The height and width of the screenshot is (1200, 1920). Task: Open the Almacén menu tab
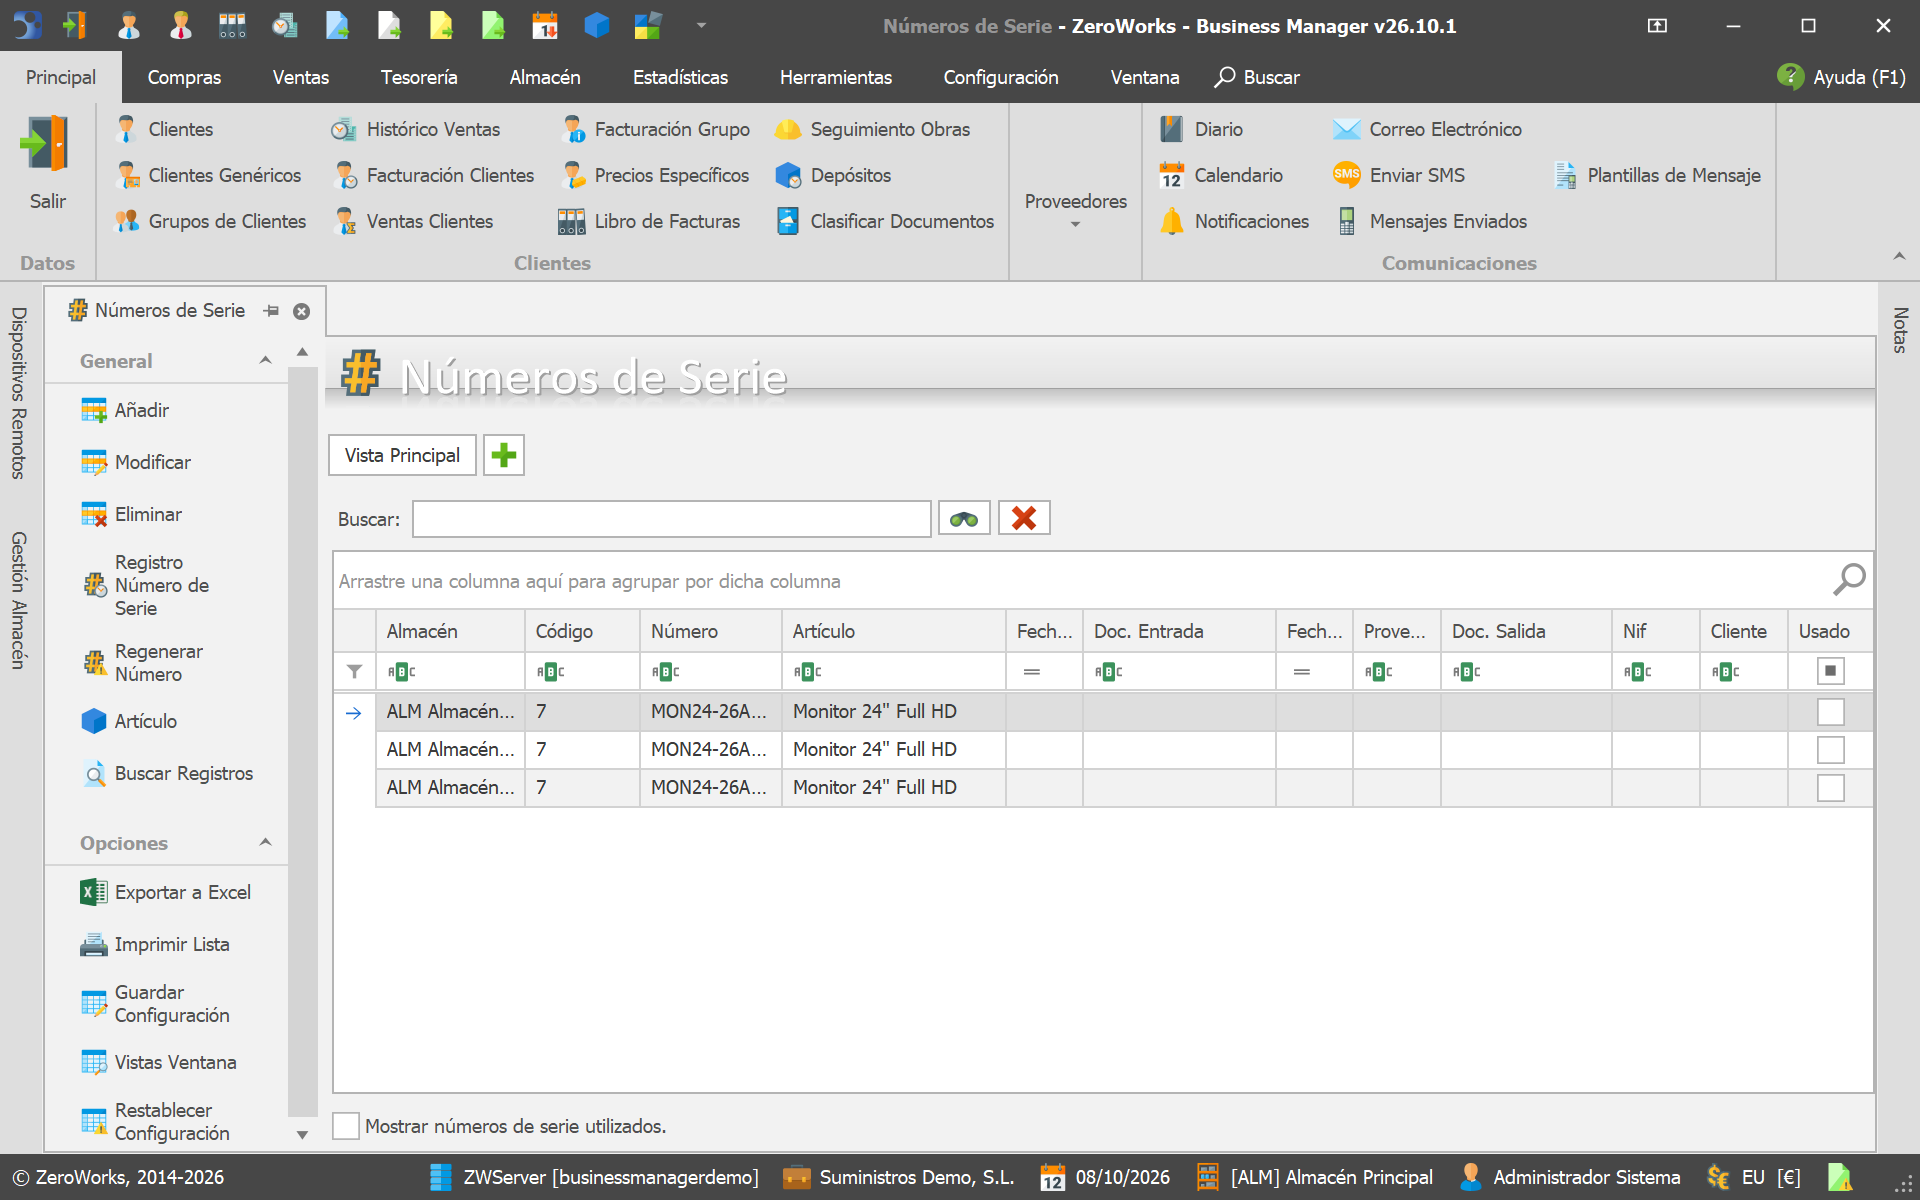coord(545,77)
